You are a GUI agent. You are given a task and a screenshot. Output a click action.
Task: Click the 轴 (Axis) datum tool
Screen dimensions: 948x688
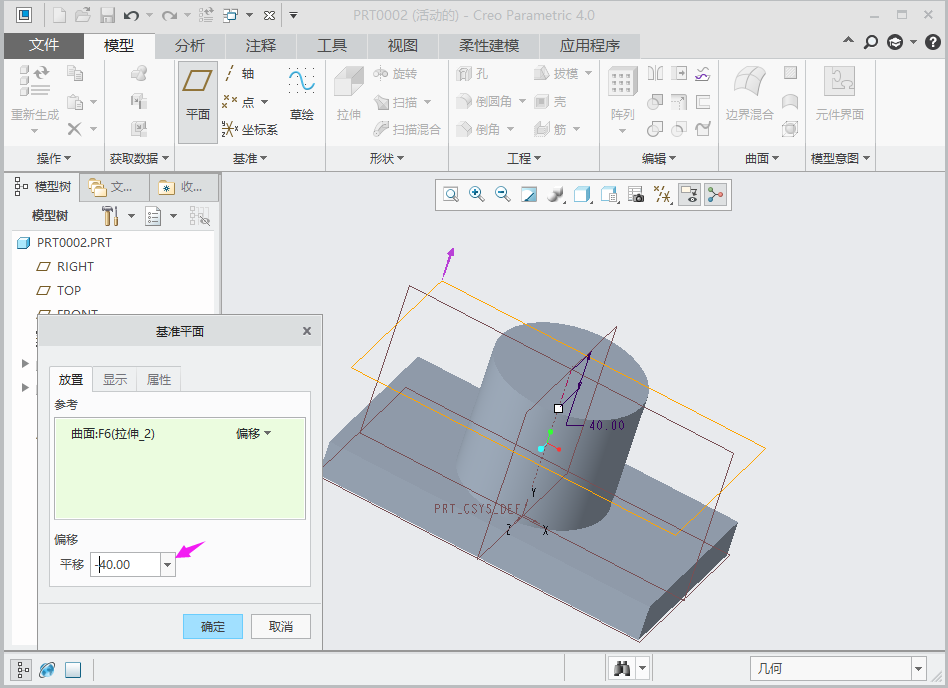tap(240, 73)
